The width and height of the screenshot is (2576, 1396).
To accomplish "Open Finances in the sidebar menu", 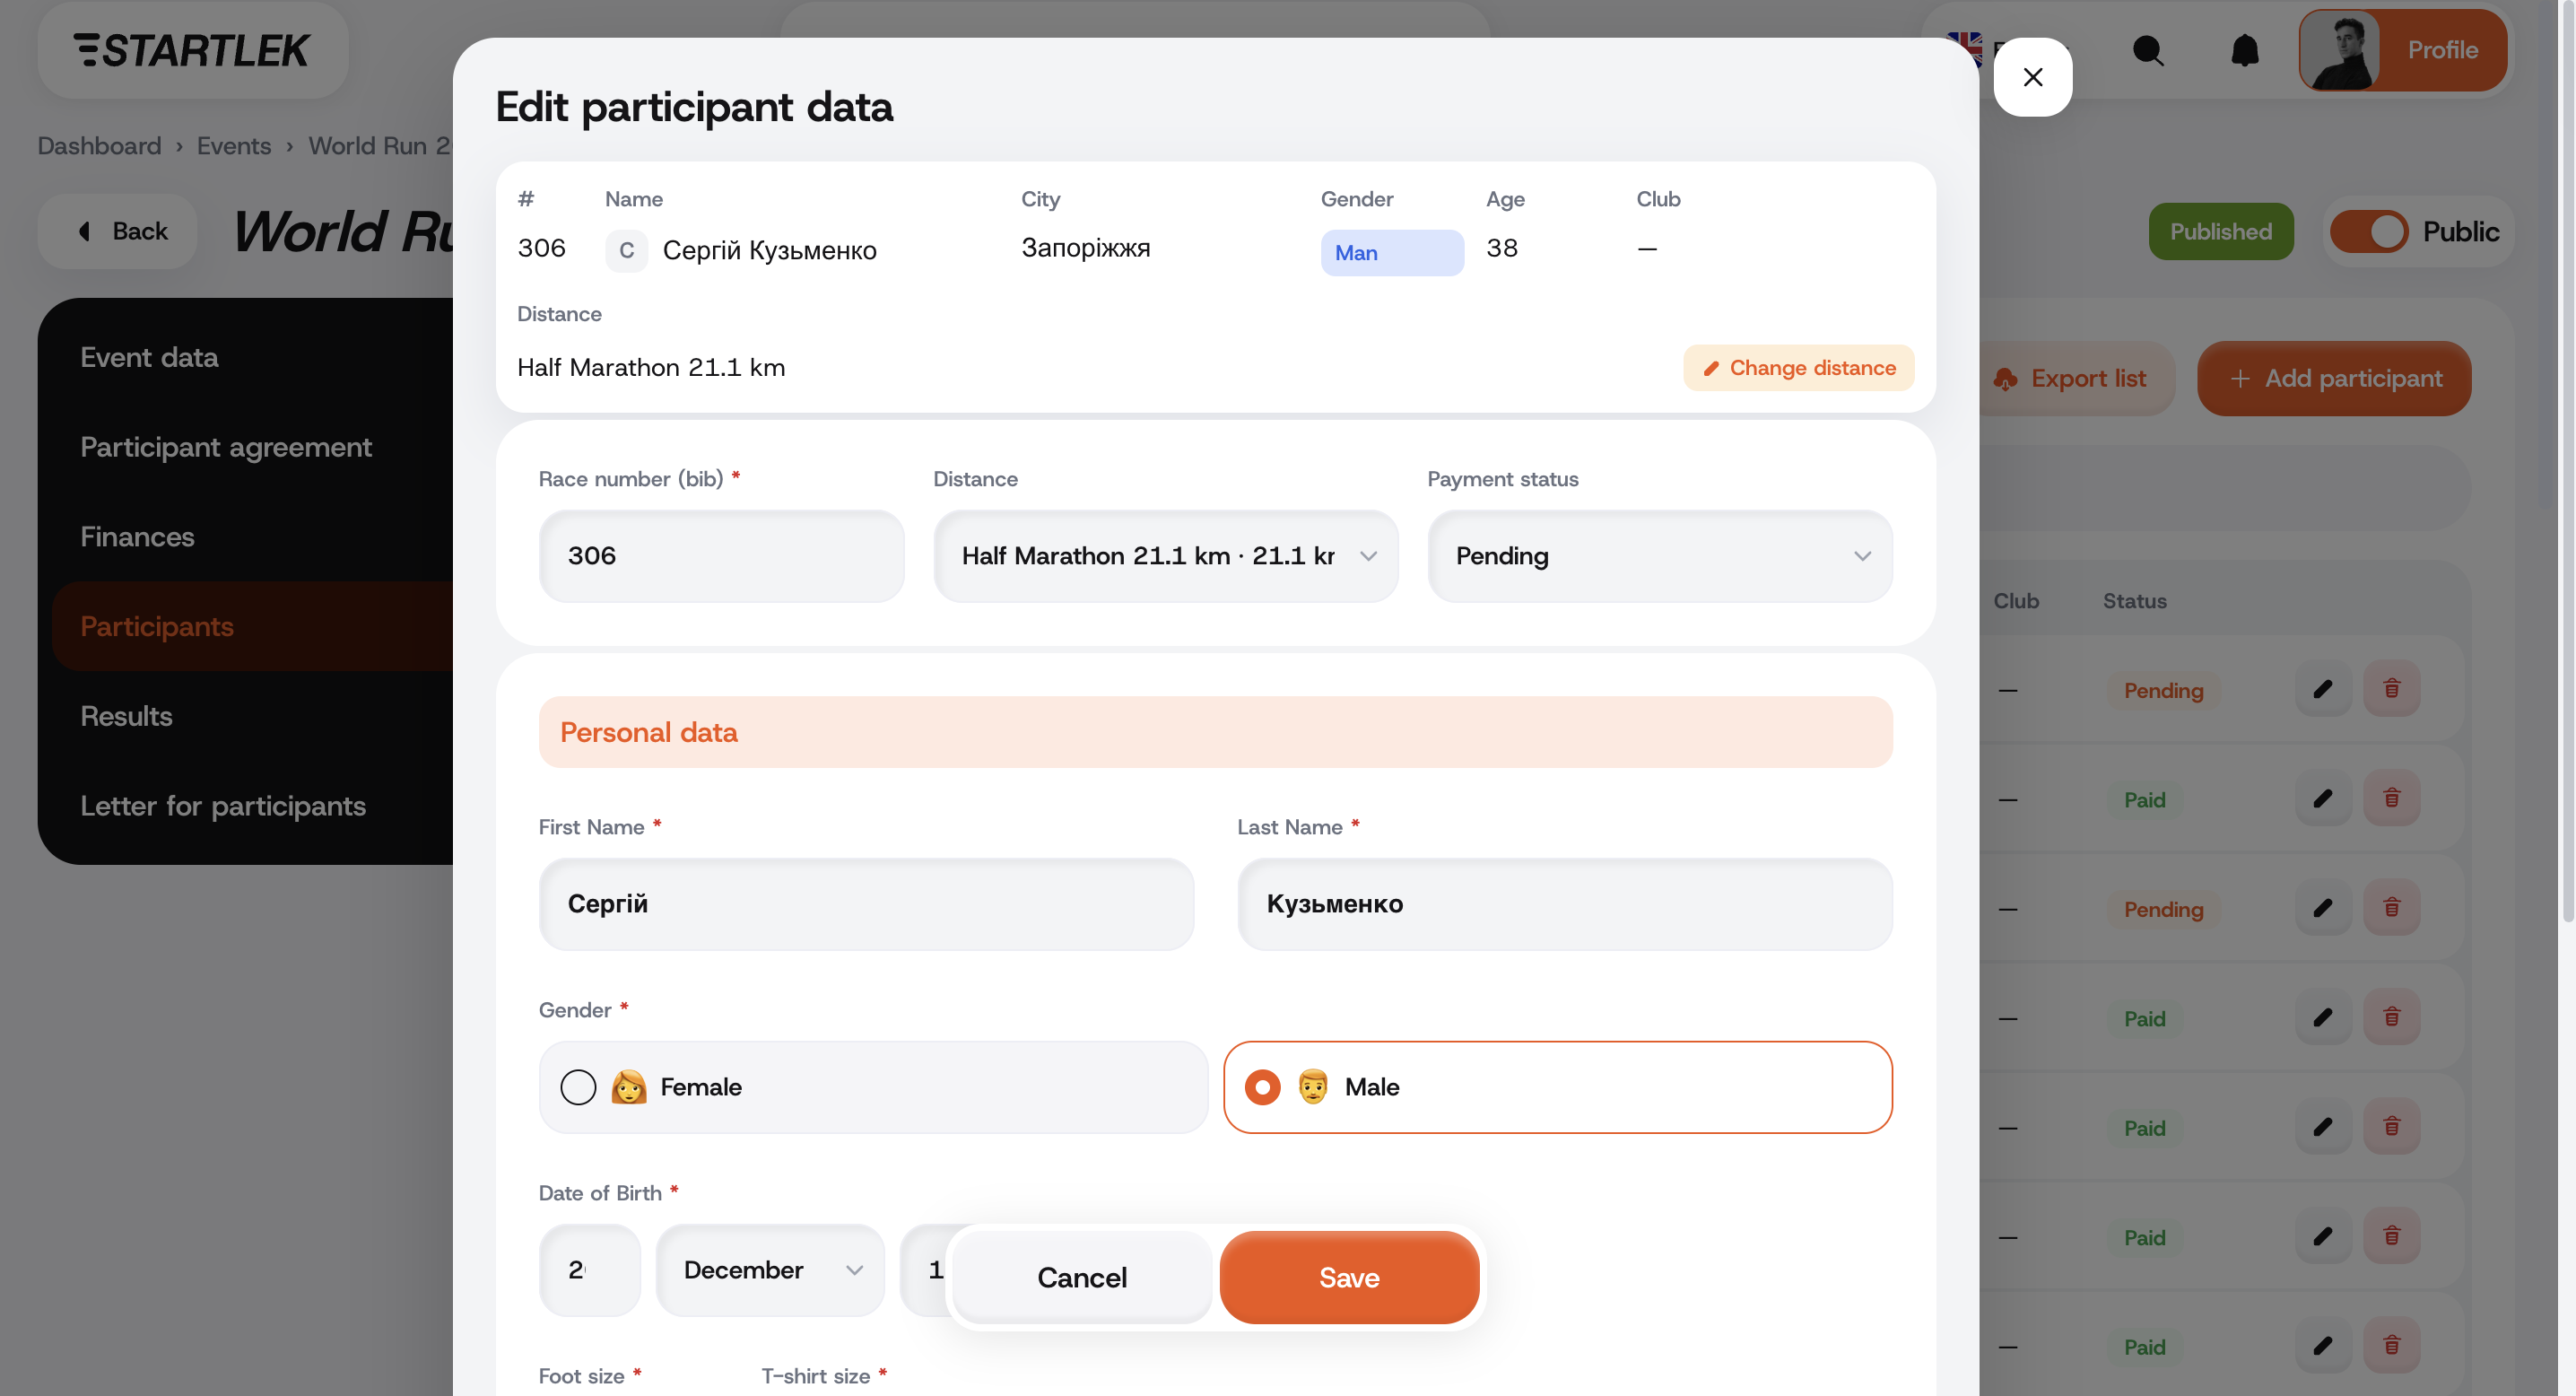I will 137,537.
